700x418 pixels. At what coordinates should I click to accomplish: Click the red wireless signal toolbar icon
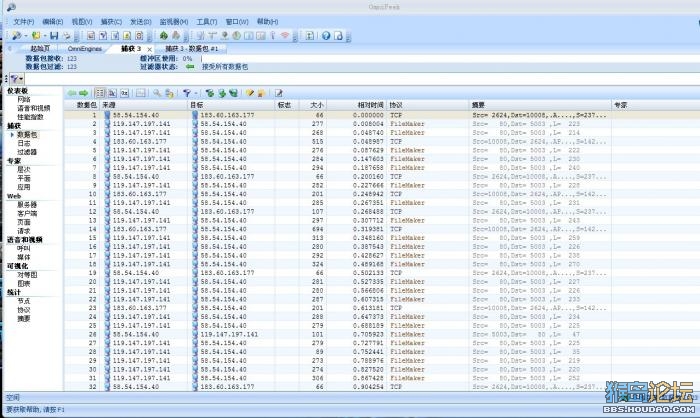point(284,35)
